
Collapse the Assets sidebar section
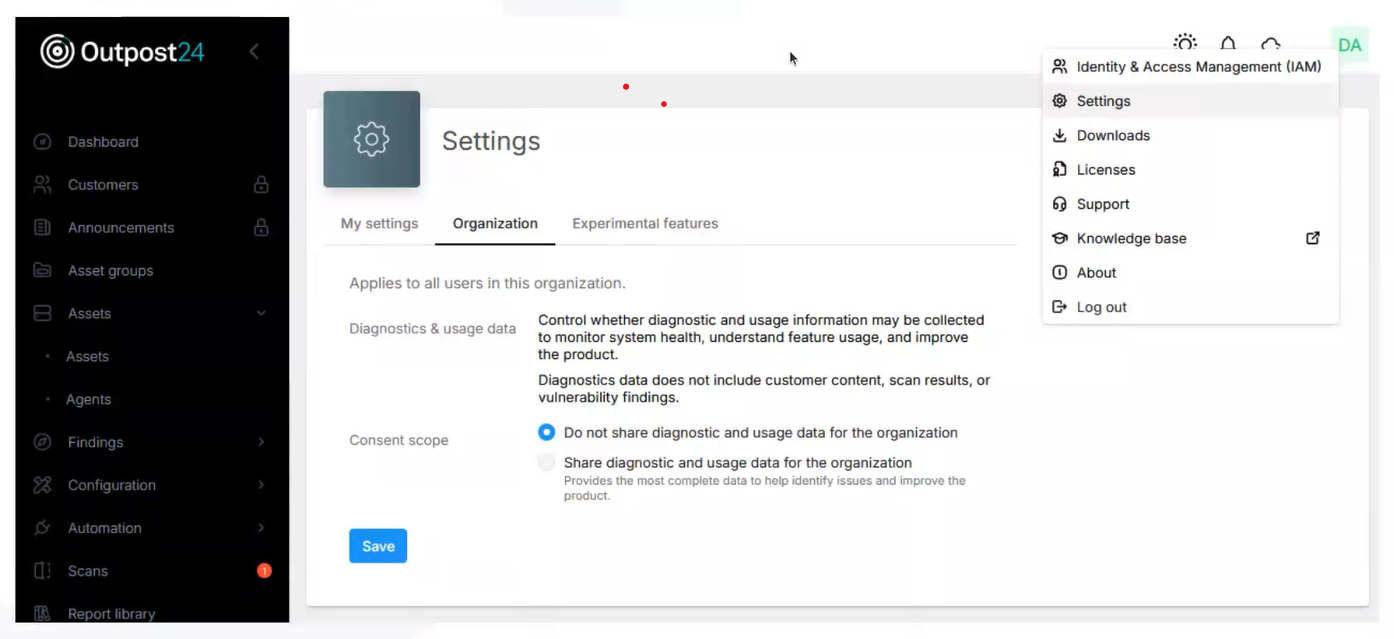click(x=261, y=314)
